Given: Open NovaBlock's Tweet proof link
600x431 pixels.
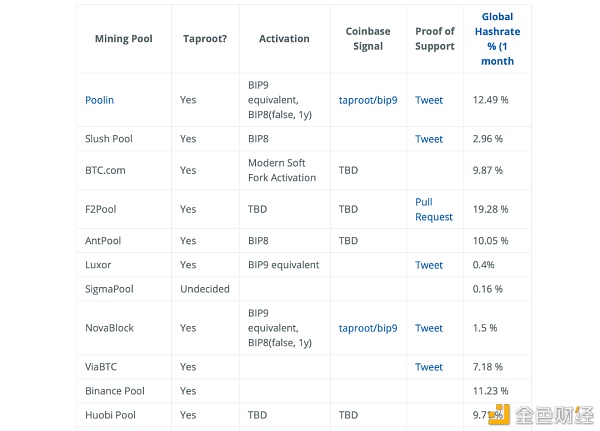Looking at the screenshot, I should pos(429,328).
